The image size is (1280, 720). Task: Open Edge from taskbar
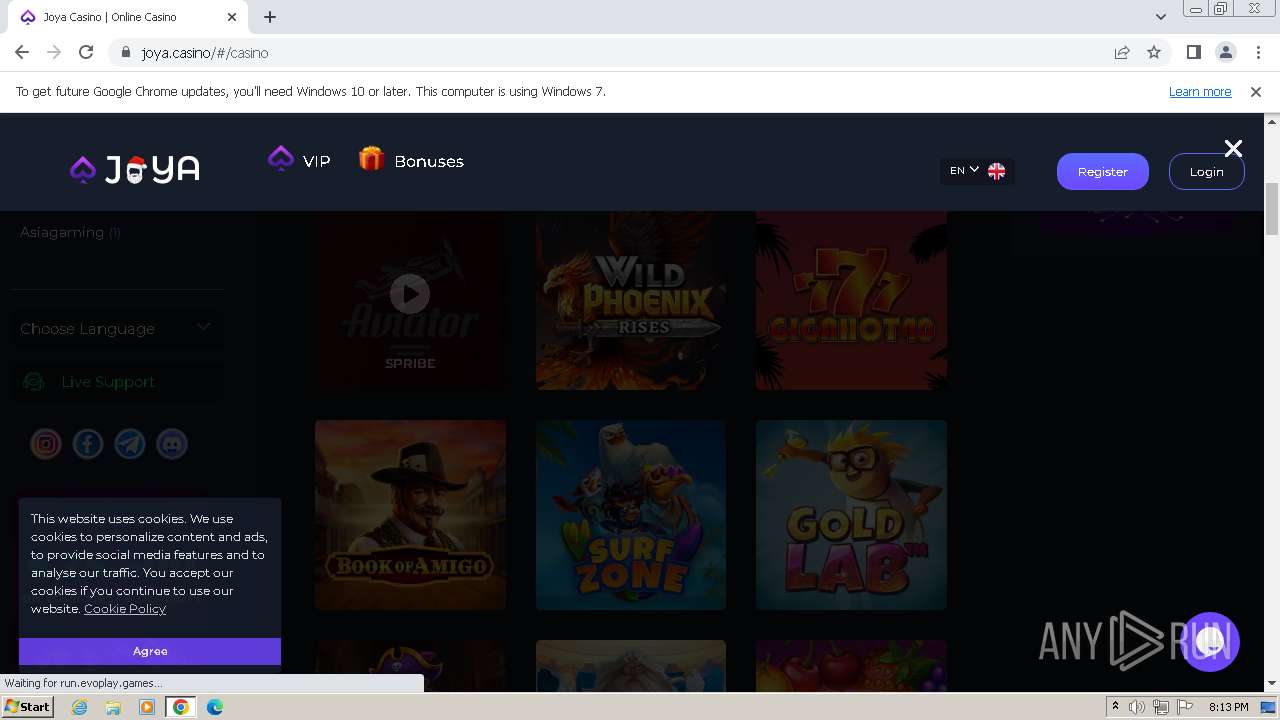(215, 707)
